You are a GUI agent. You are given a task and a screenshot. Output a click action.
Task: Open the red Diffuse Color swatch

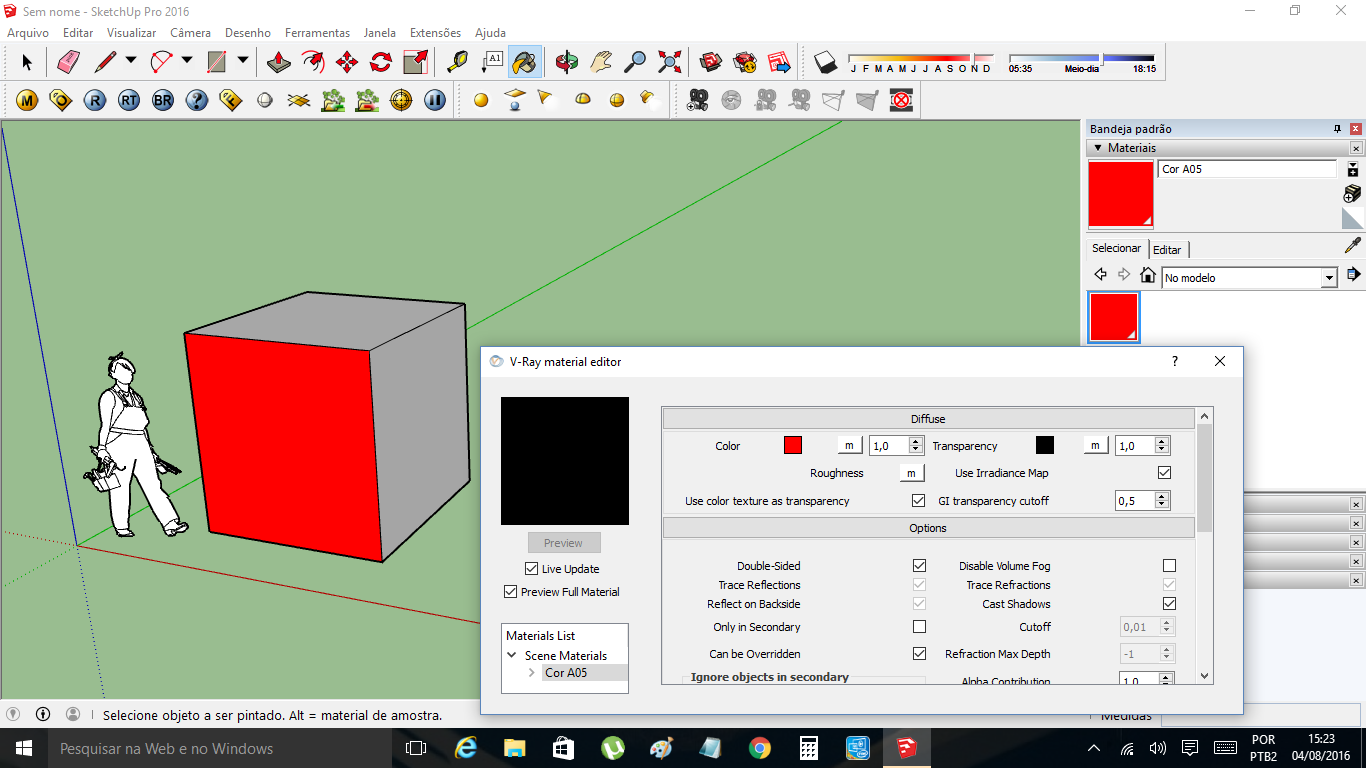tap(793, 446)
